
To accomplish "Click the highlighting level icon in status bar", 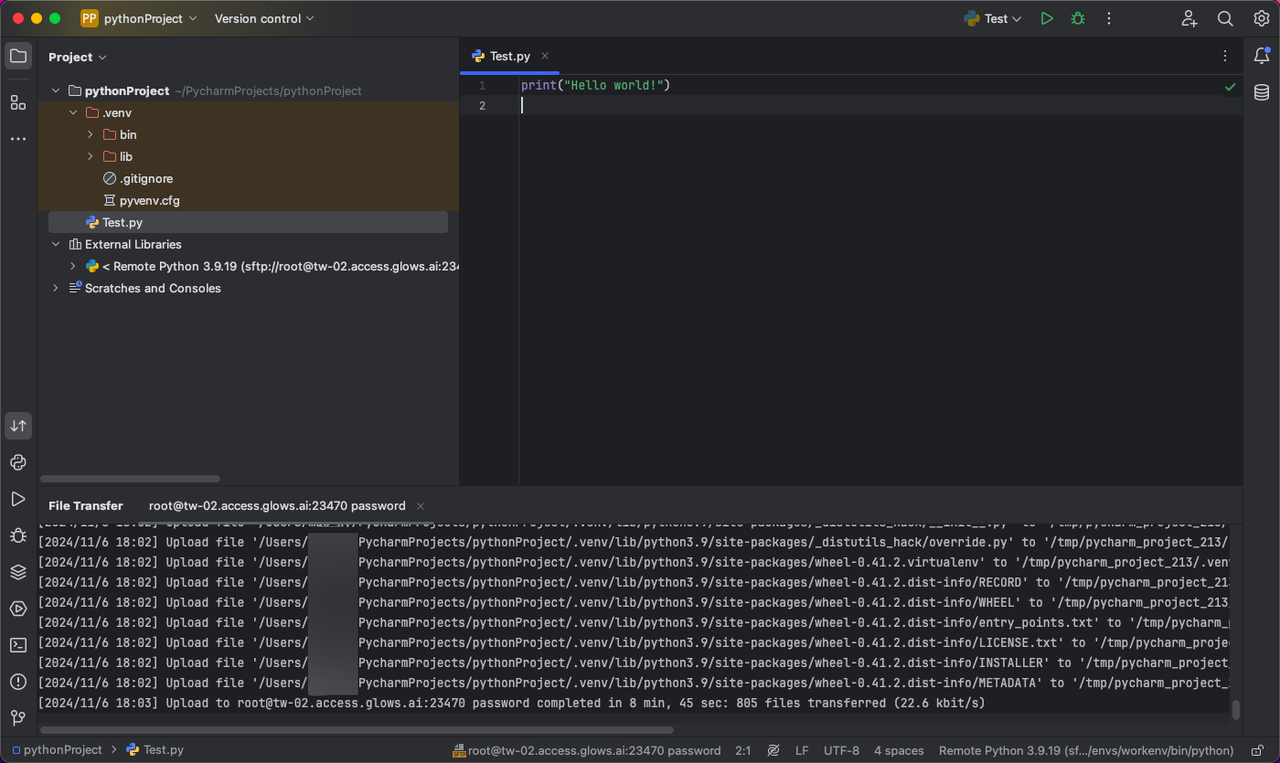I will tap(773, 750).
